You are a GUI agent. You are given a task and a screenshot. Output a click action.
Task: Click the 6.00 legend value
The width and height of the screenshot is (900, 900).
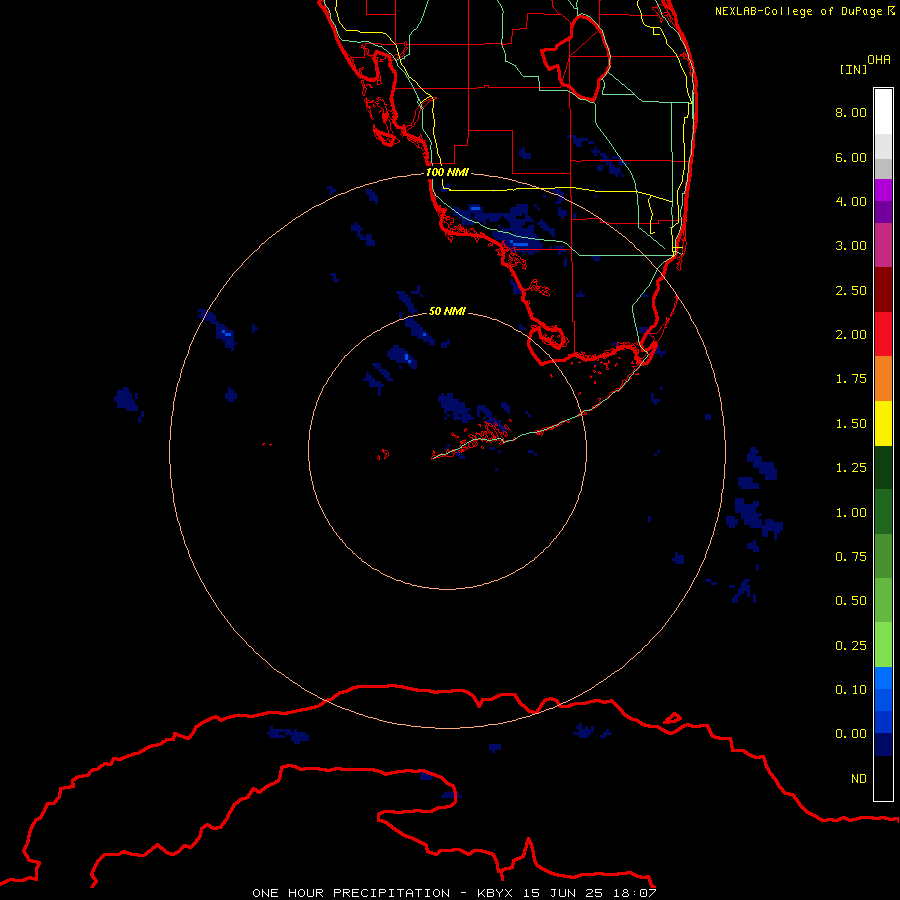click(x=851, y=157)
